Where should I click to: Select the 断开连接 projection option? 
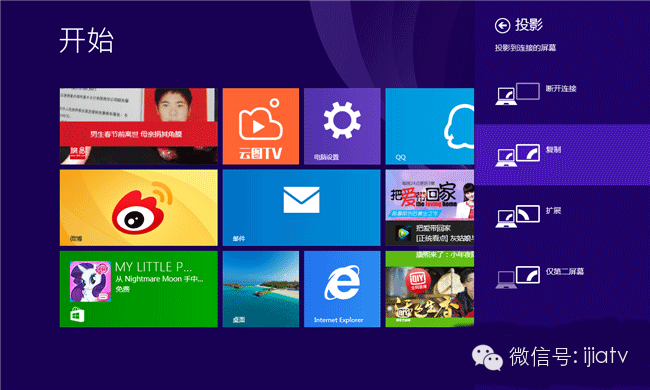coord(562,94)
